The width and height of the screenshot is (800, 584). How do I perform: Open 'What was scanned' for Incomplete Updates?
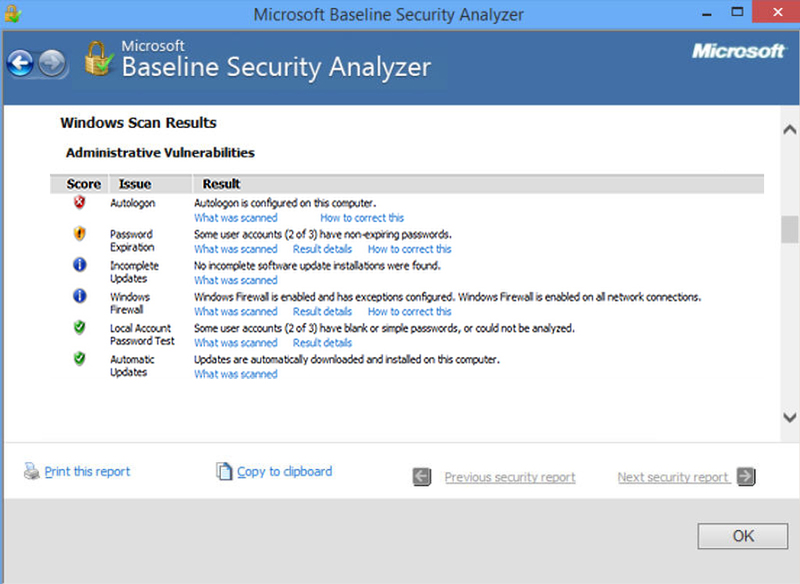pyautogui.click(x=236, y=280)
